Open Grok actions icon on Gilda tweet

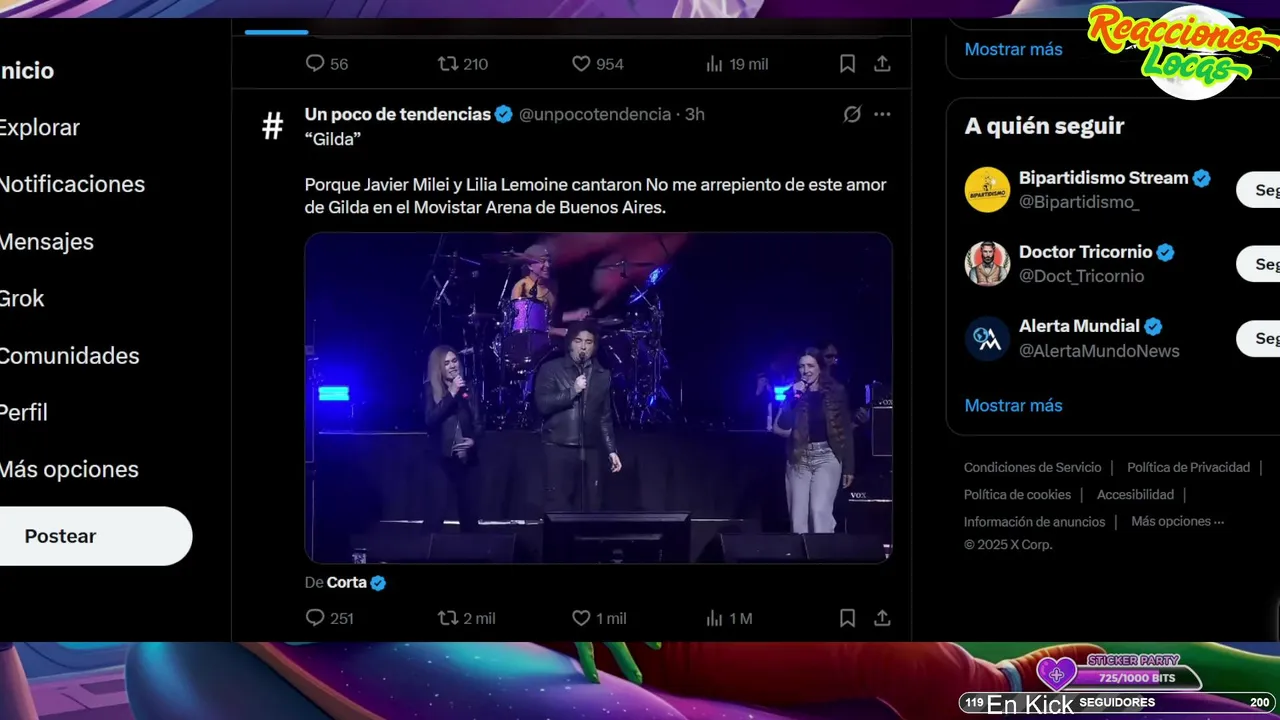(852, 114)
